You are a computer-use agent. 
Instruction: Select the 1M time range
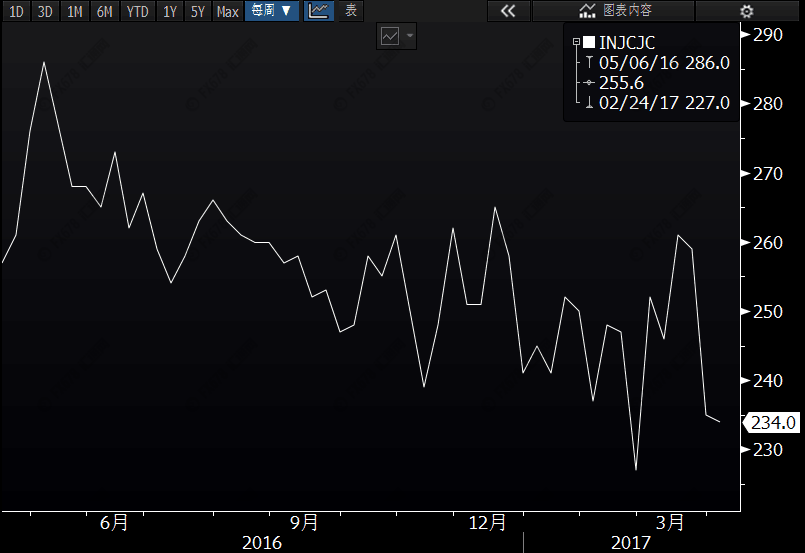tap(74, 11)
